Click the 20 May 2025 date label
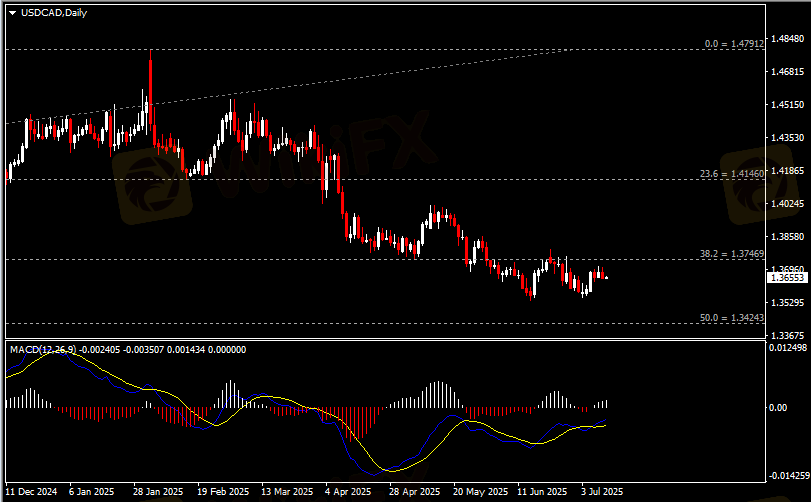The width and height of the screenshot is (811, 502). point(480,492)
